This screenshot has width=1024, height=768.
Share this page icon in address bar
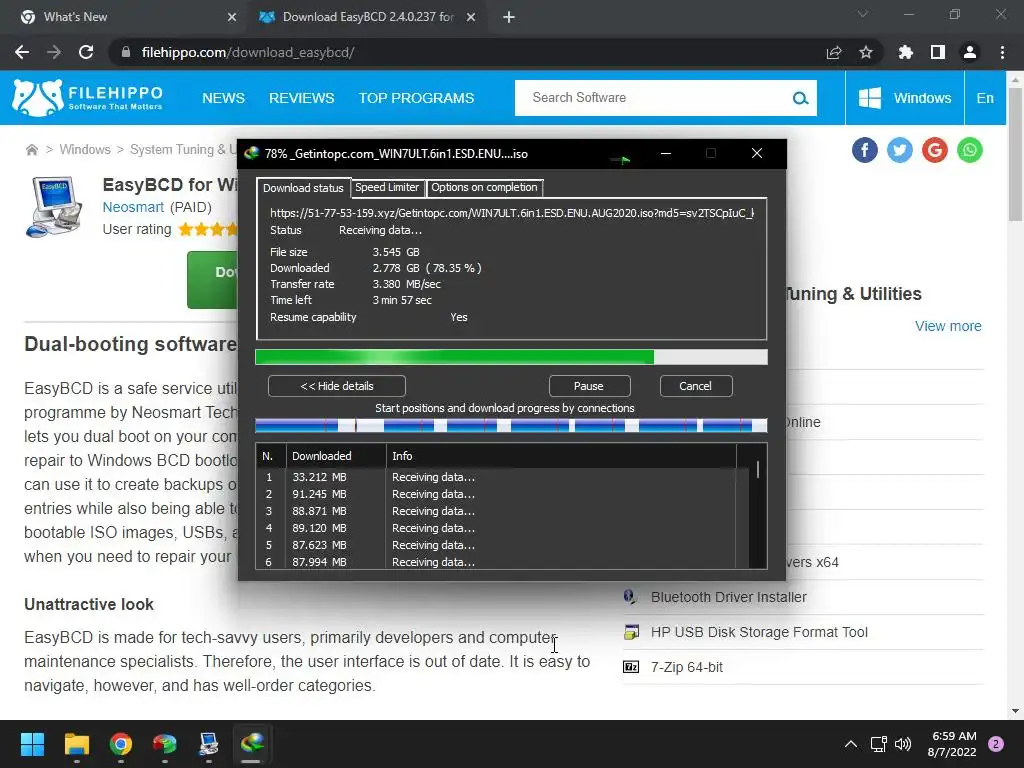(833, 52)
